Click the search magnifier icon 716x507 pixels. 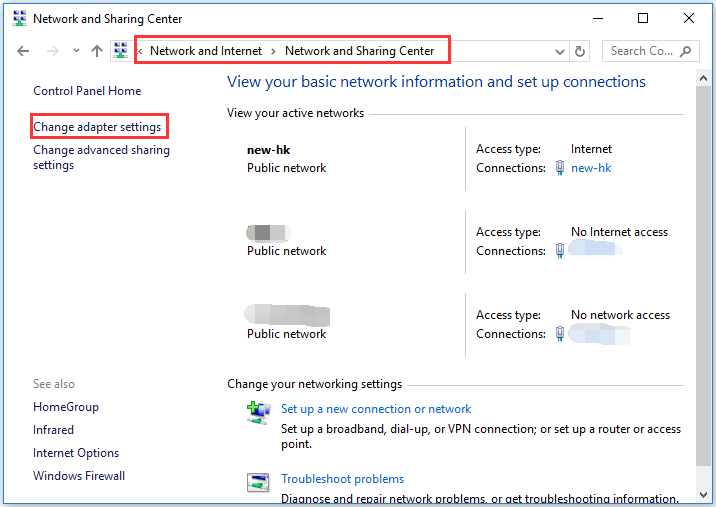coord(687,51)
